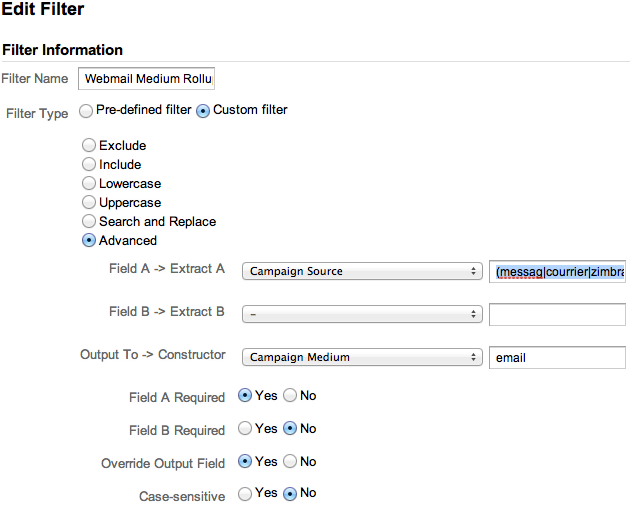Set Override Output Field to No

290,461
